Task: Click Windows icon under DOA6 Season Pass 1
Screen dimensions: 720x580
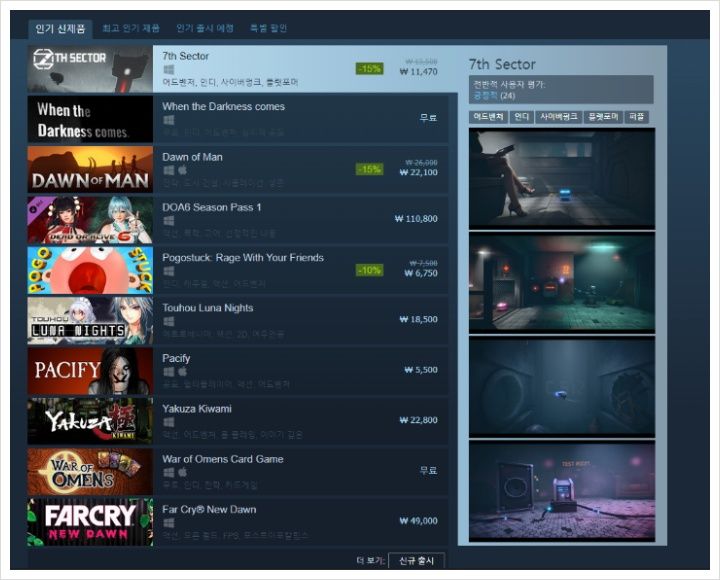Action: coord(169,221)
